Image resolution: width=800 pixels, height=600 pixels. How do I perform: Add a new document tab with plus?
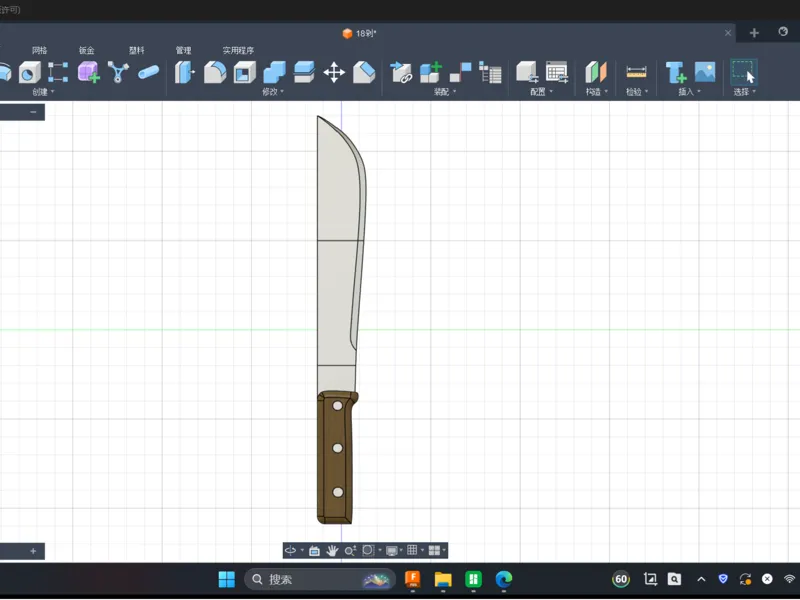(754, 33)
